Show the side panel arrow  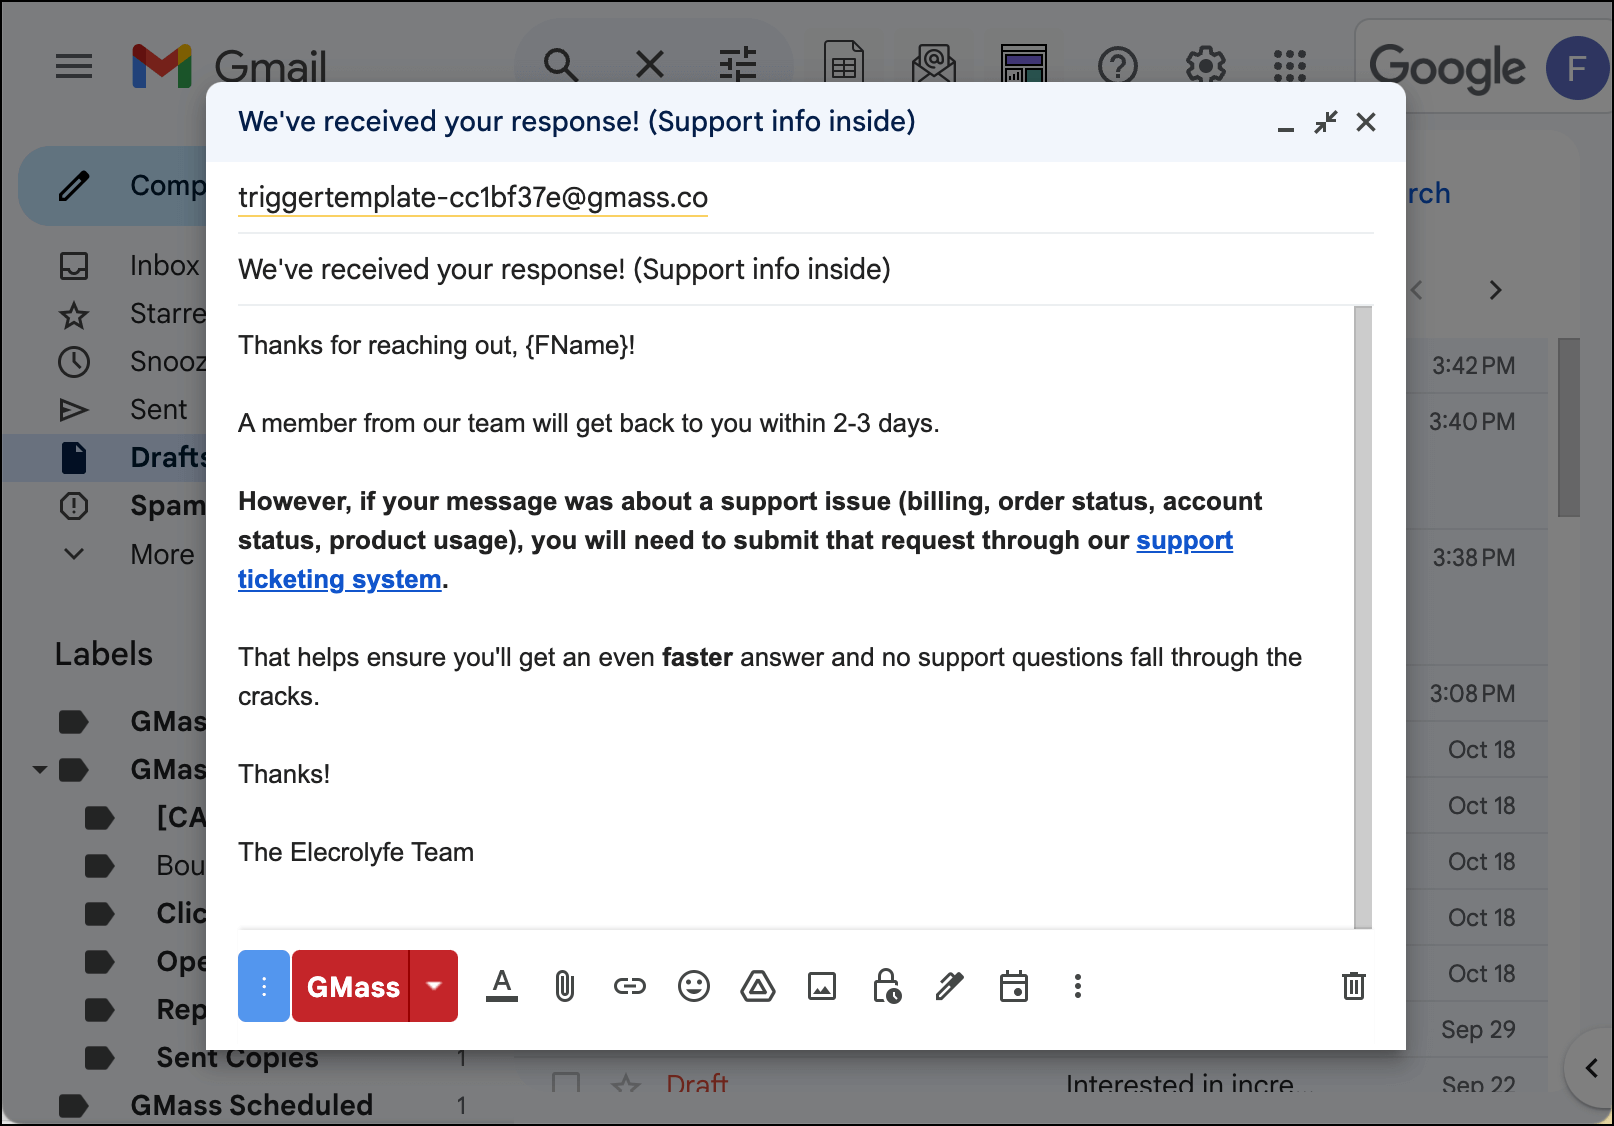tap(1591, 1068)
